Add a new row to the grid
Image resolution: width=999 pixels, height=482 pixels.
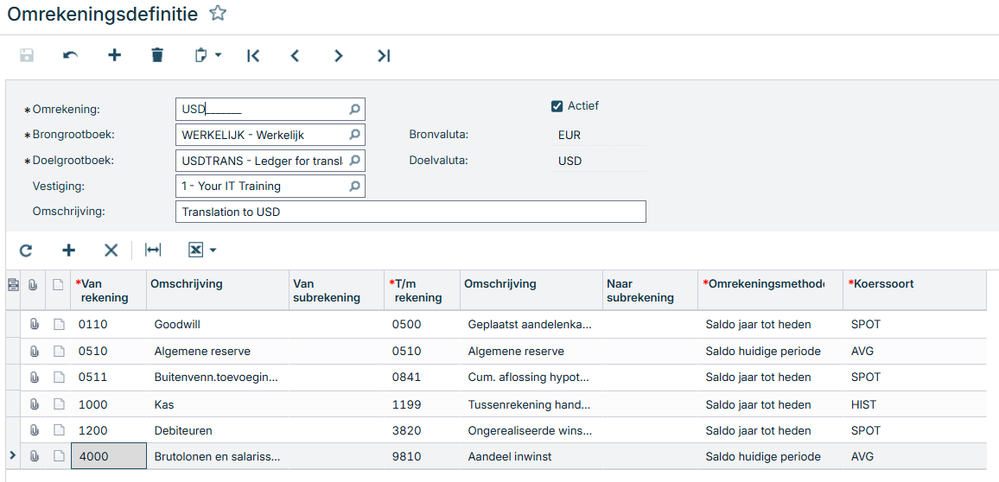[69, 250]
